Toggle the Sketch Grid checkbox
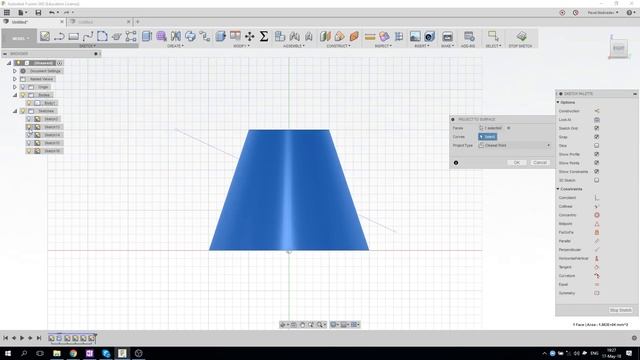The height and width of the screenshot is (360, 640). pyautogui.click(x=597, y=128)
